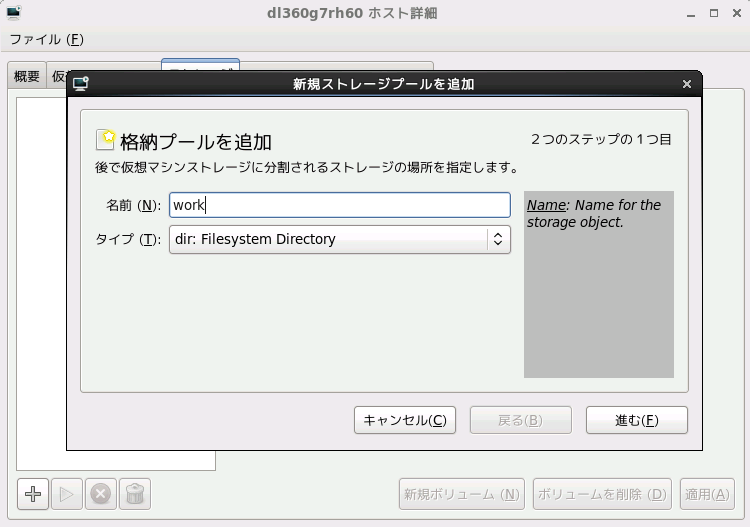Image resolution: width=750 pixels, height=527 pixels.
Task: Click the stop pool red X icon
Action: point(101,494)
